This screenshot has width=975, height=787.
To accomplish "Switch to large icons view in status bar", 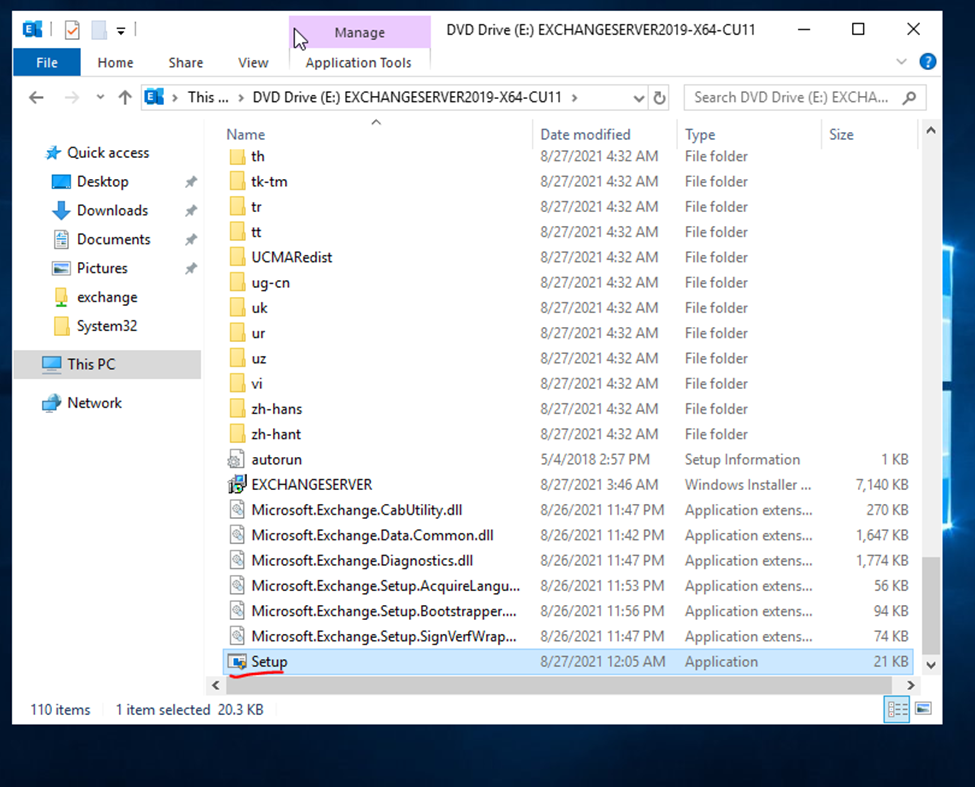I will [x=922, y=709].
